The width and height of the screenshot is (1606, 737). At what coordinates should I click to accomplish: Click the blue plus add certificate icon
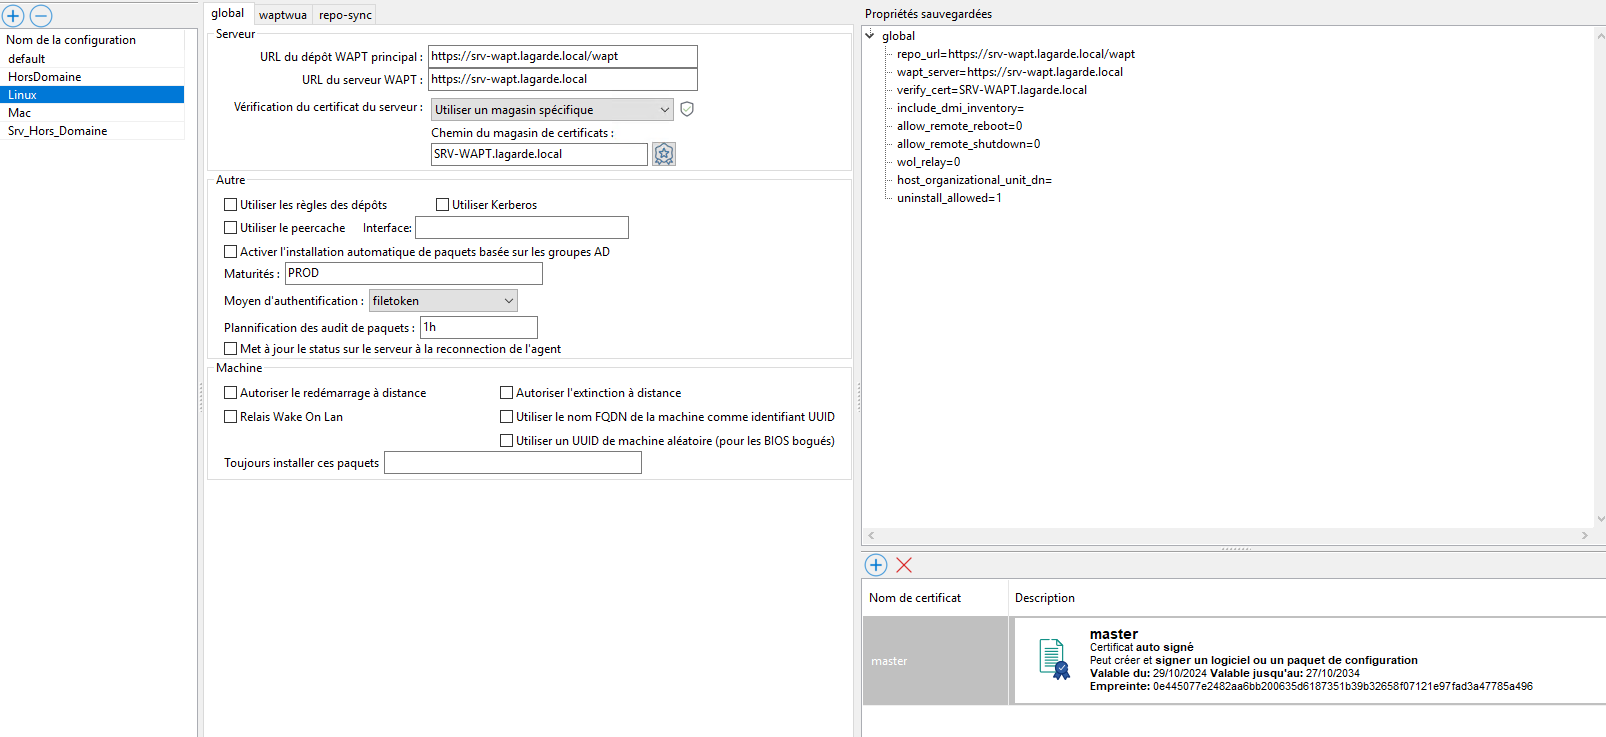point(876,565)
